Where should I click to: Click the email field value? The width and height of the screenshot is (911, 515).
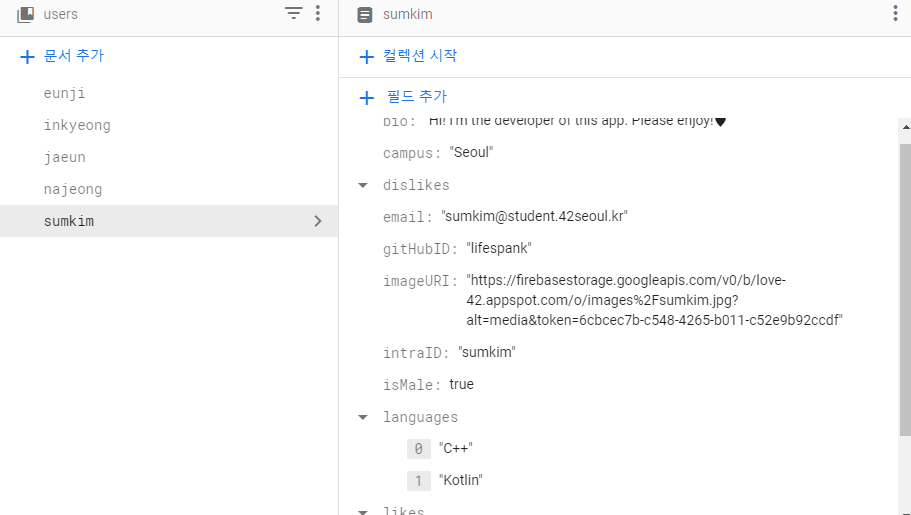tap(534, 217)
